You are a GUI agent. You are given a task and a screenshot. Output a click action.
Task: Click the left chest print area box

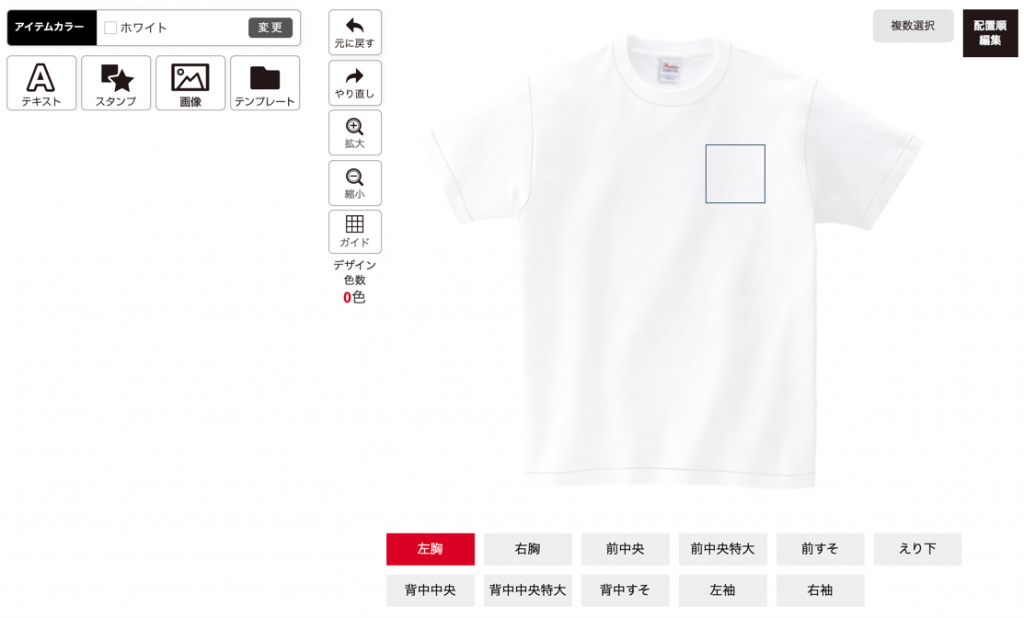735,174
